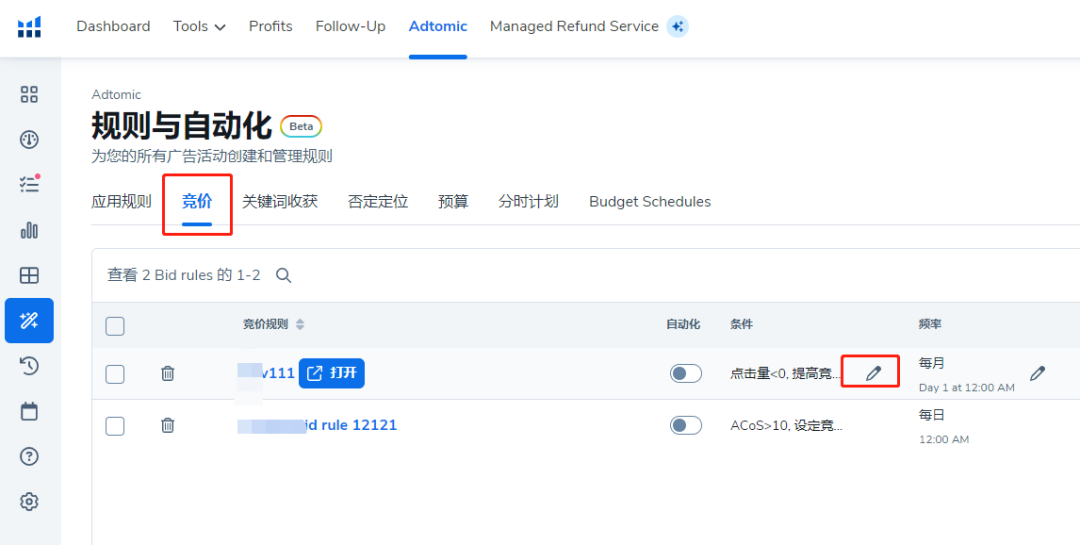
Task: Open the history clock sidebar icon
Action: click(29, 367)
